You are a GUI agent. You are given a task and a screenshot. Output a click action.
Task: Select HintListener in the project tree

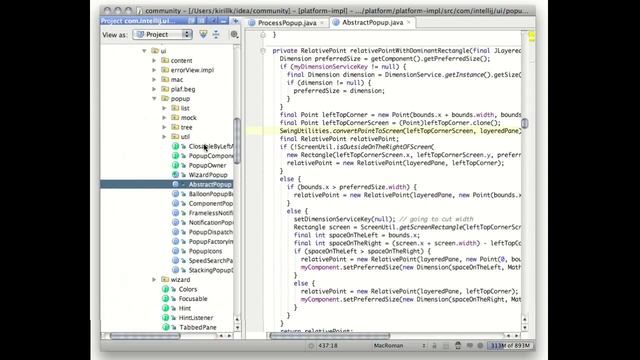click(x=196, y=318)
